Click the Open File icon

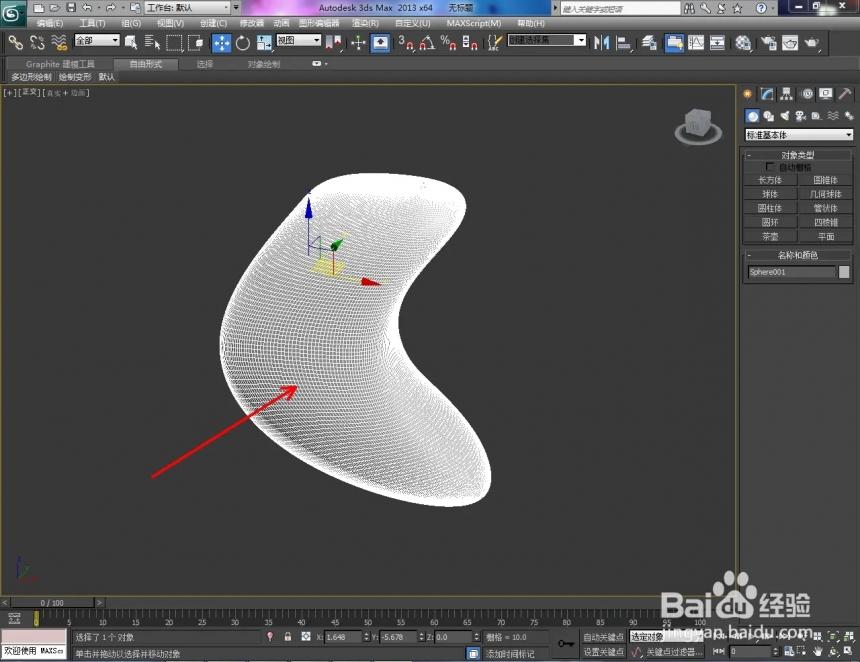[x=55, y=8]
